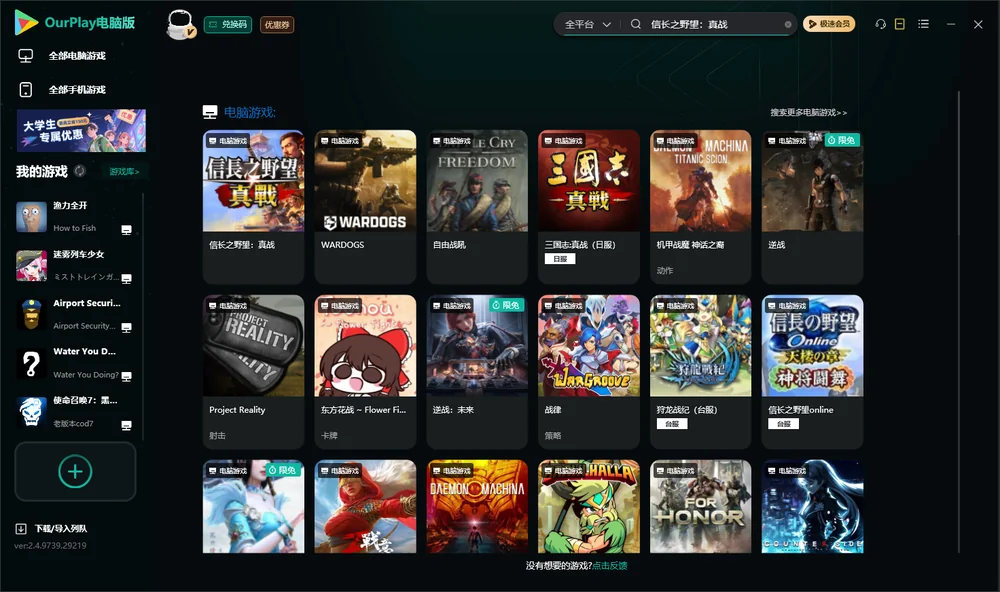Open the For Honor game card
This screenshot has height=592, width=1000.
(x=701, y=507)
